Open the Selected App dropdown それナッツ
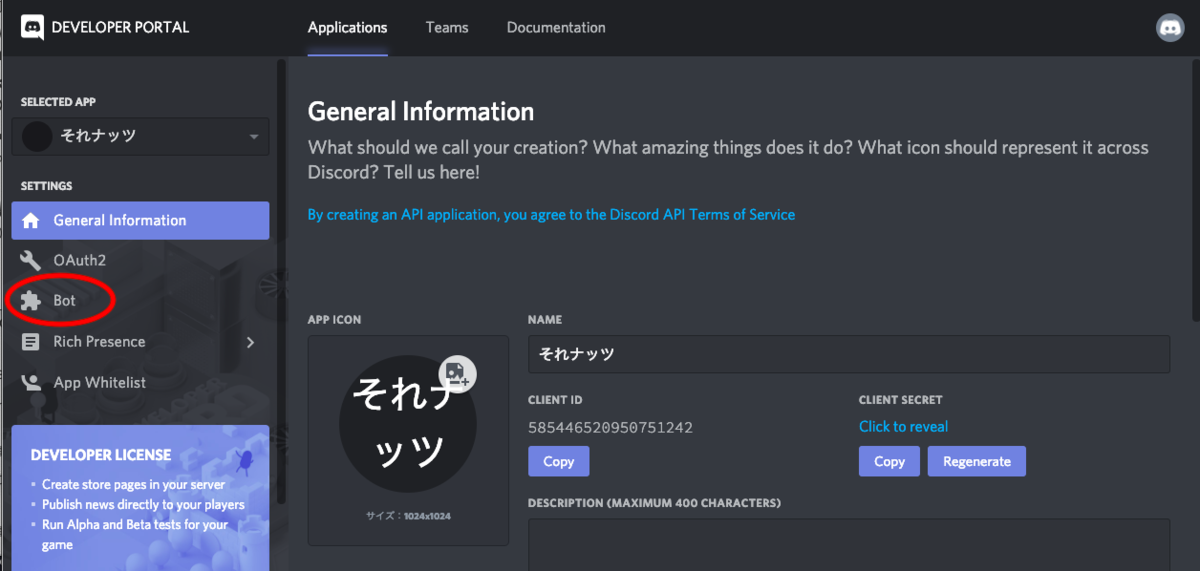 140,136
